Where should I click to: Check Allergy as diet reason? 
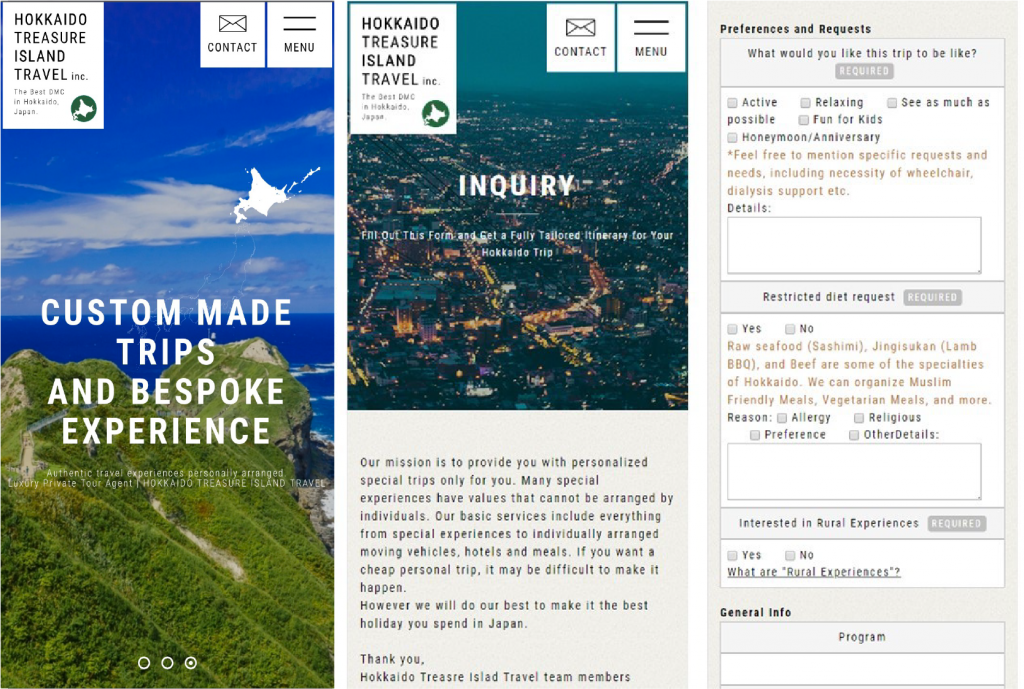tap(782, 418)
